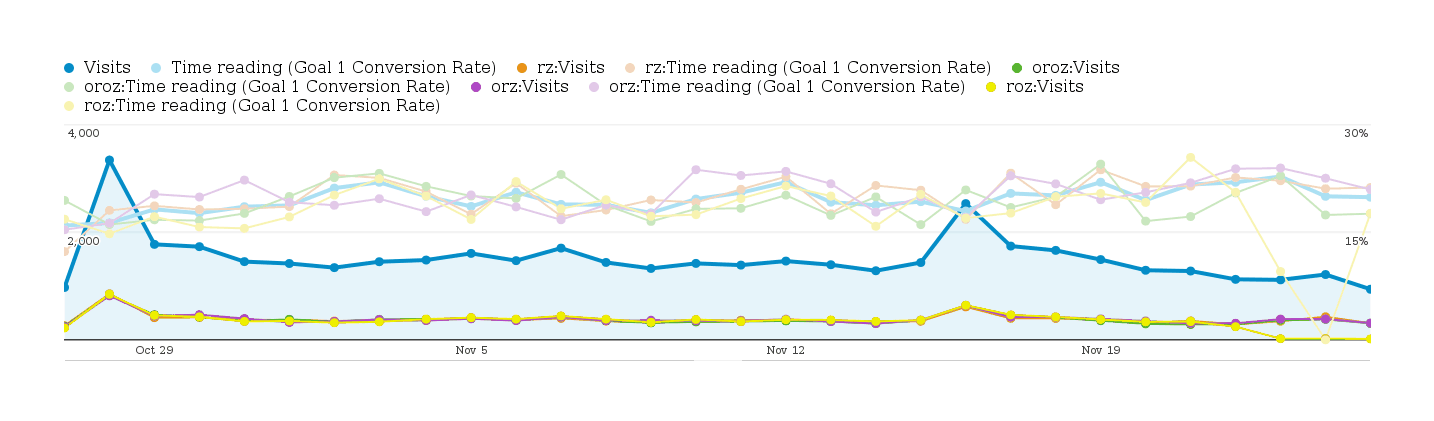Toggle orz:Time reading conversion rate legend
1434x421 pixels.
[786, 87]
